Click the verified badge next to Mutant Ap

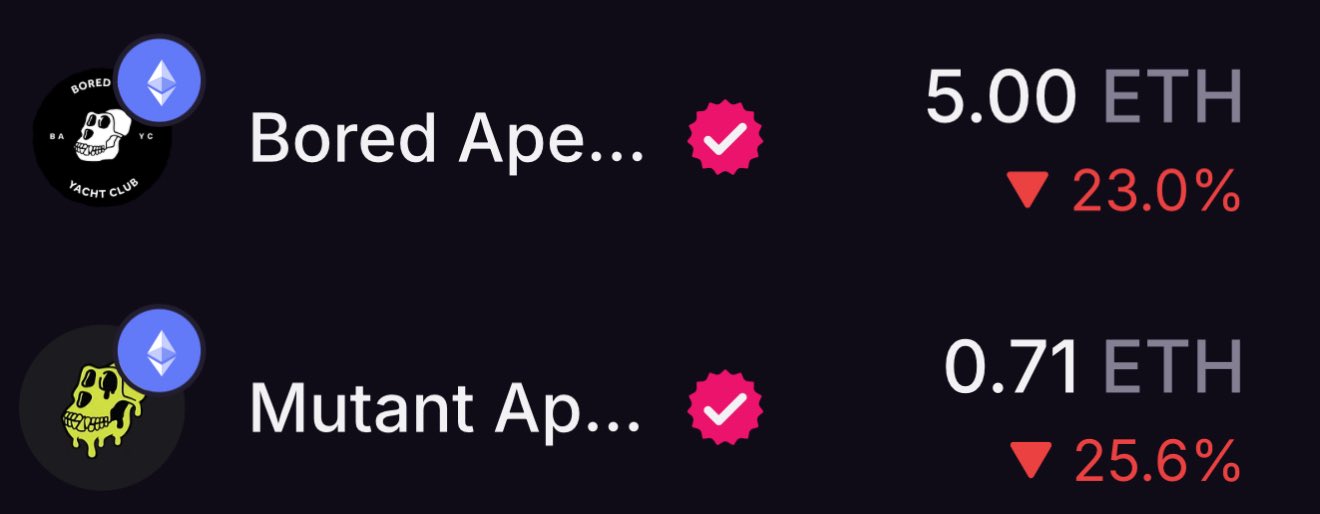[x=725, y=406]
